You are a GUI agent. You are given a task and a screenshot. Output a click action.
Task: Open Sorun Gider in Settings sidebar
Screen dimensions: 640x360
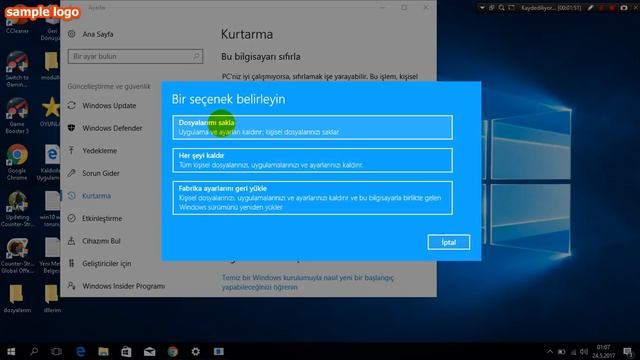click(x=101, y=173)
